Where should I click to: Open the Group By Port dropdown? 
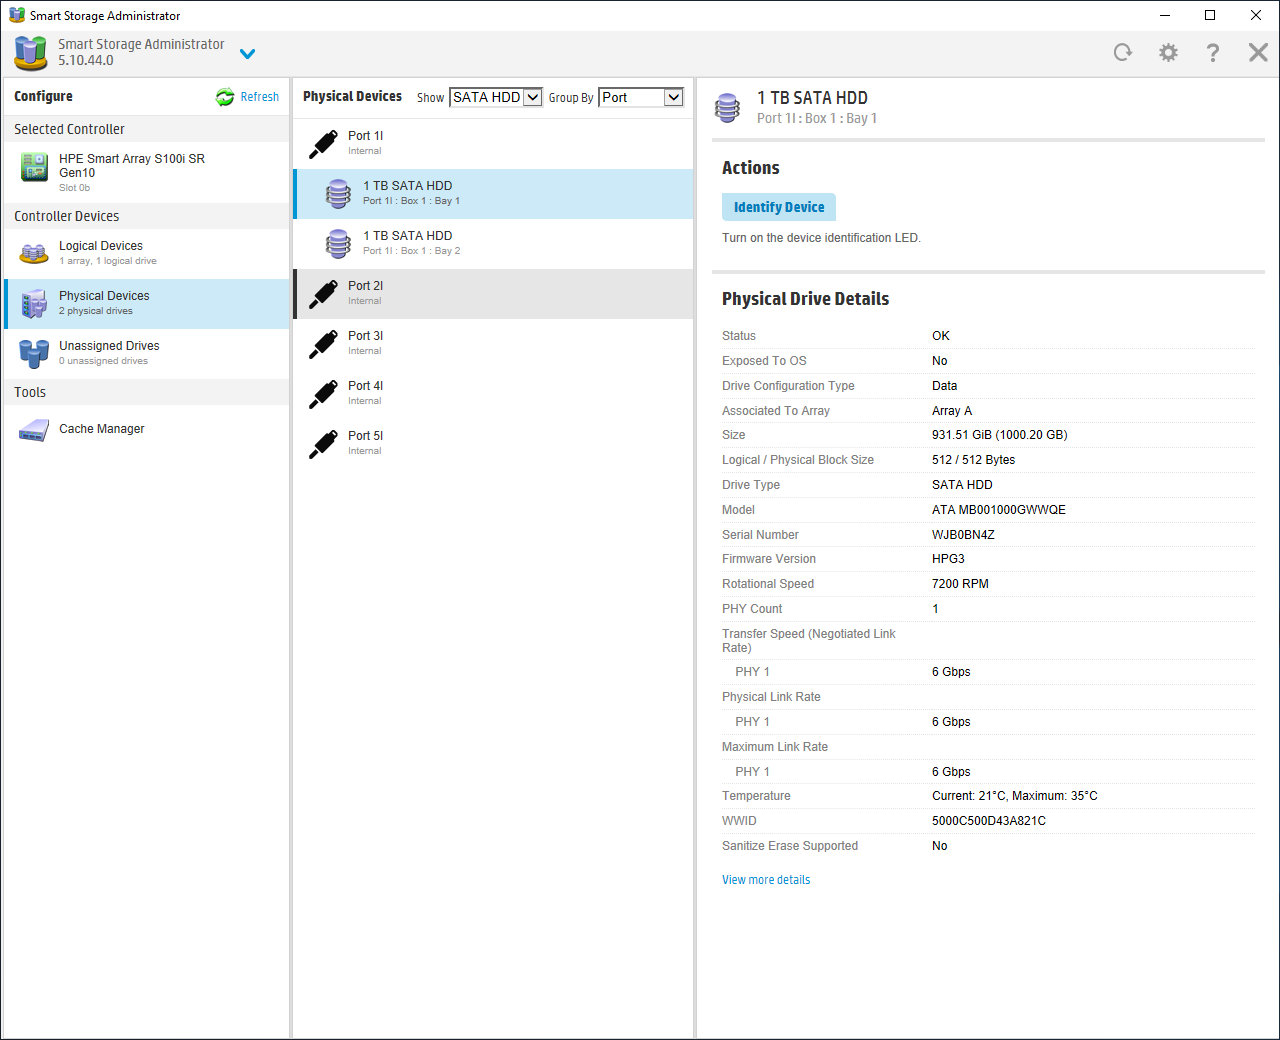pyautogui.click(x=641, y=97)
